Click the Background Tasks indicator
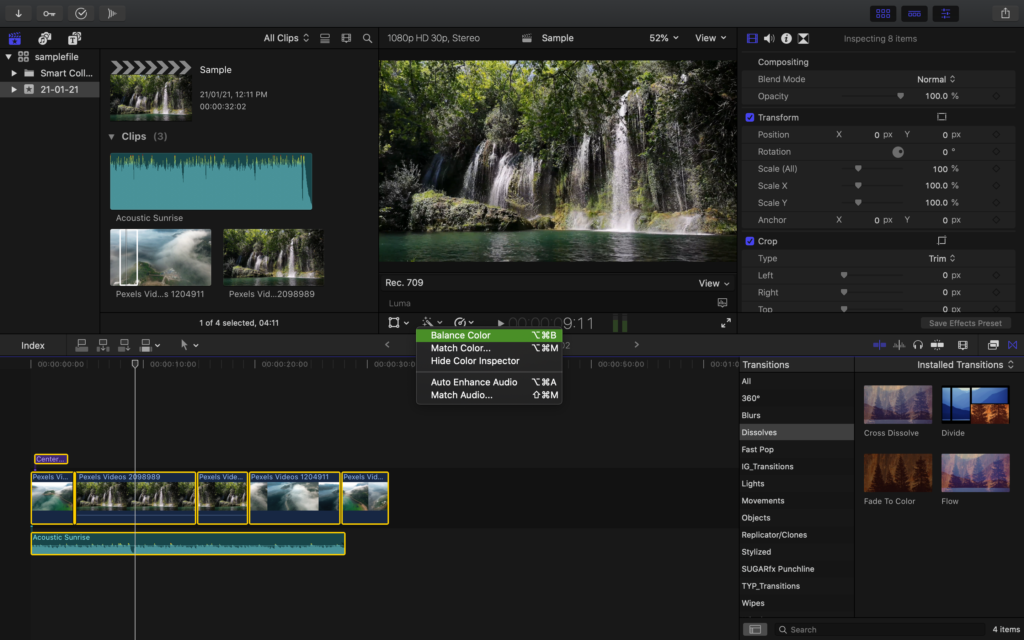This screenshot has height=640, width=1024. (112, 12)
